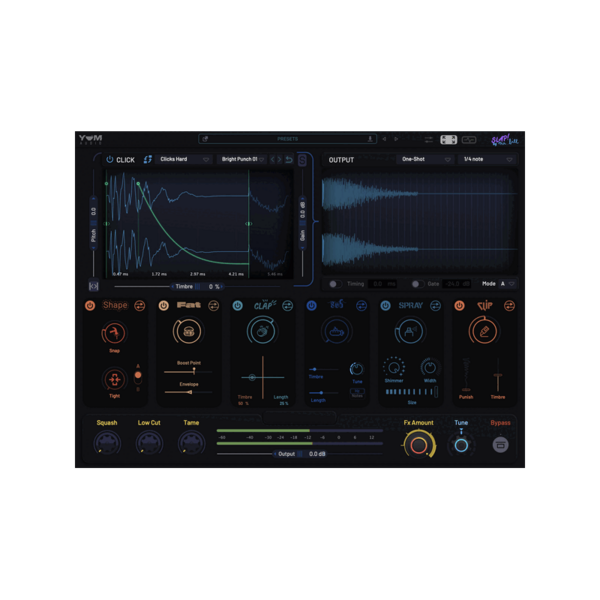Open the Clap module settings icon
This screenshot has width=600, height=600.
(x=287, y=305)
